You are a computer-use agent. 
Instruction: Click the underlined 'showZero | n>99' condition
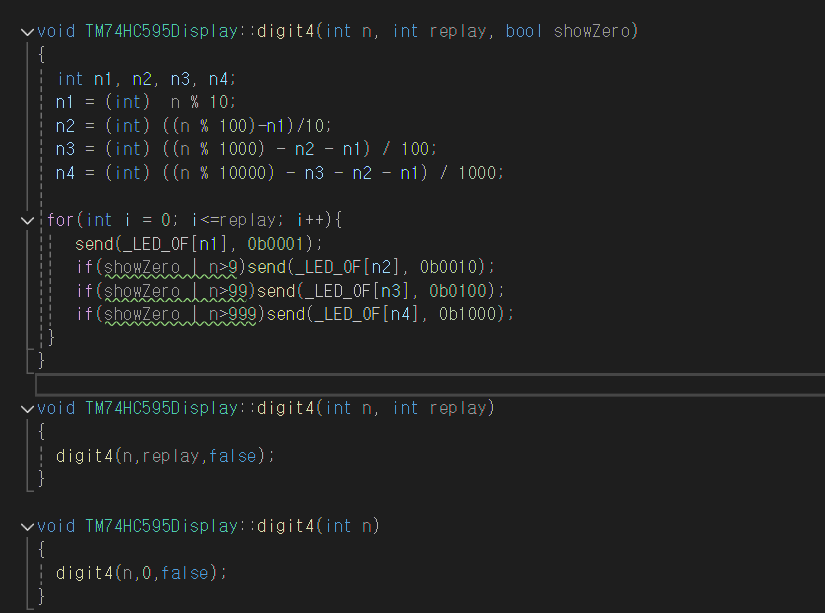pos(176,291)
